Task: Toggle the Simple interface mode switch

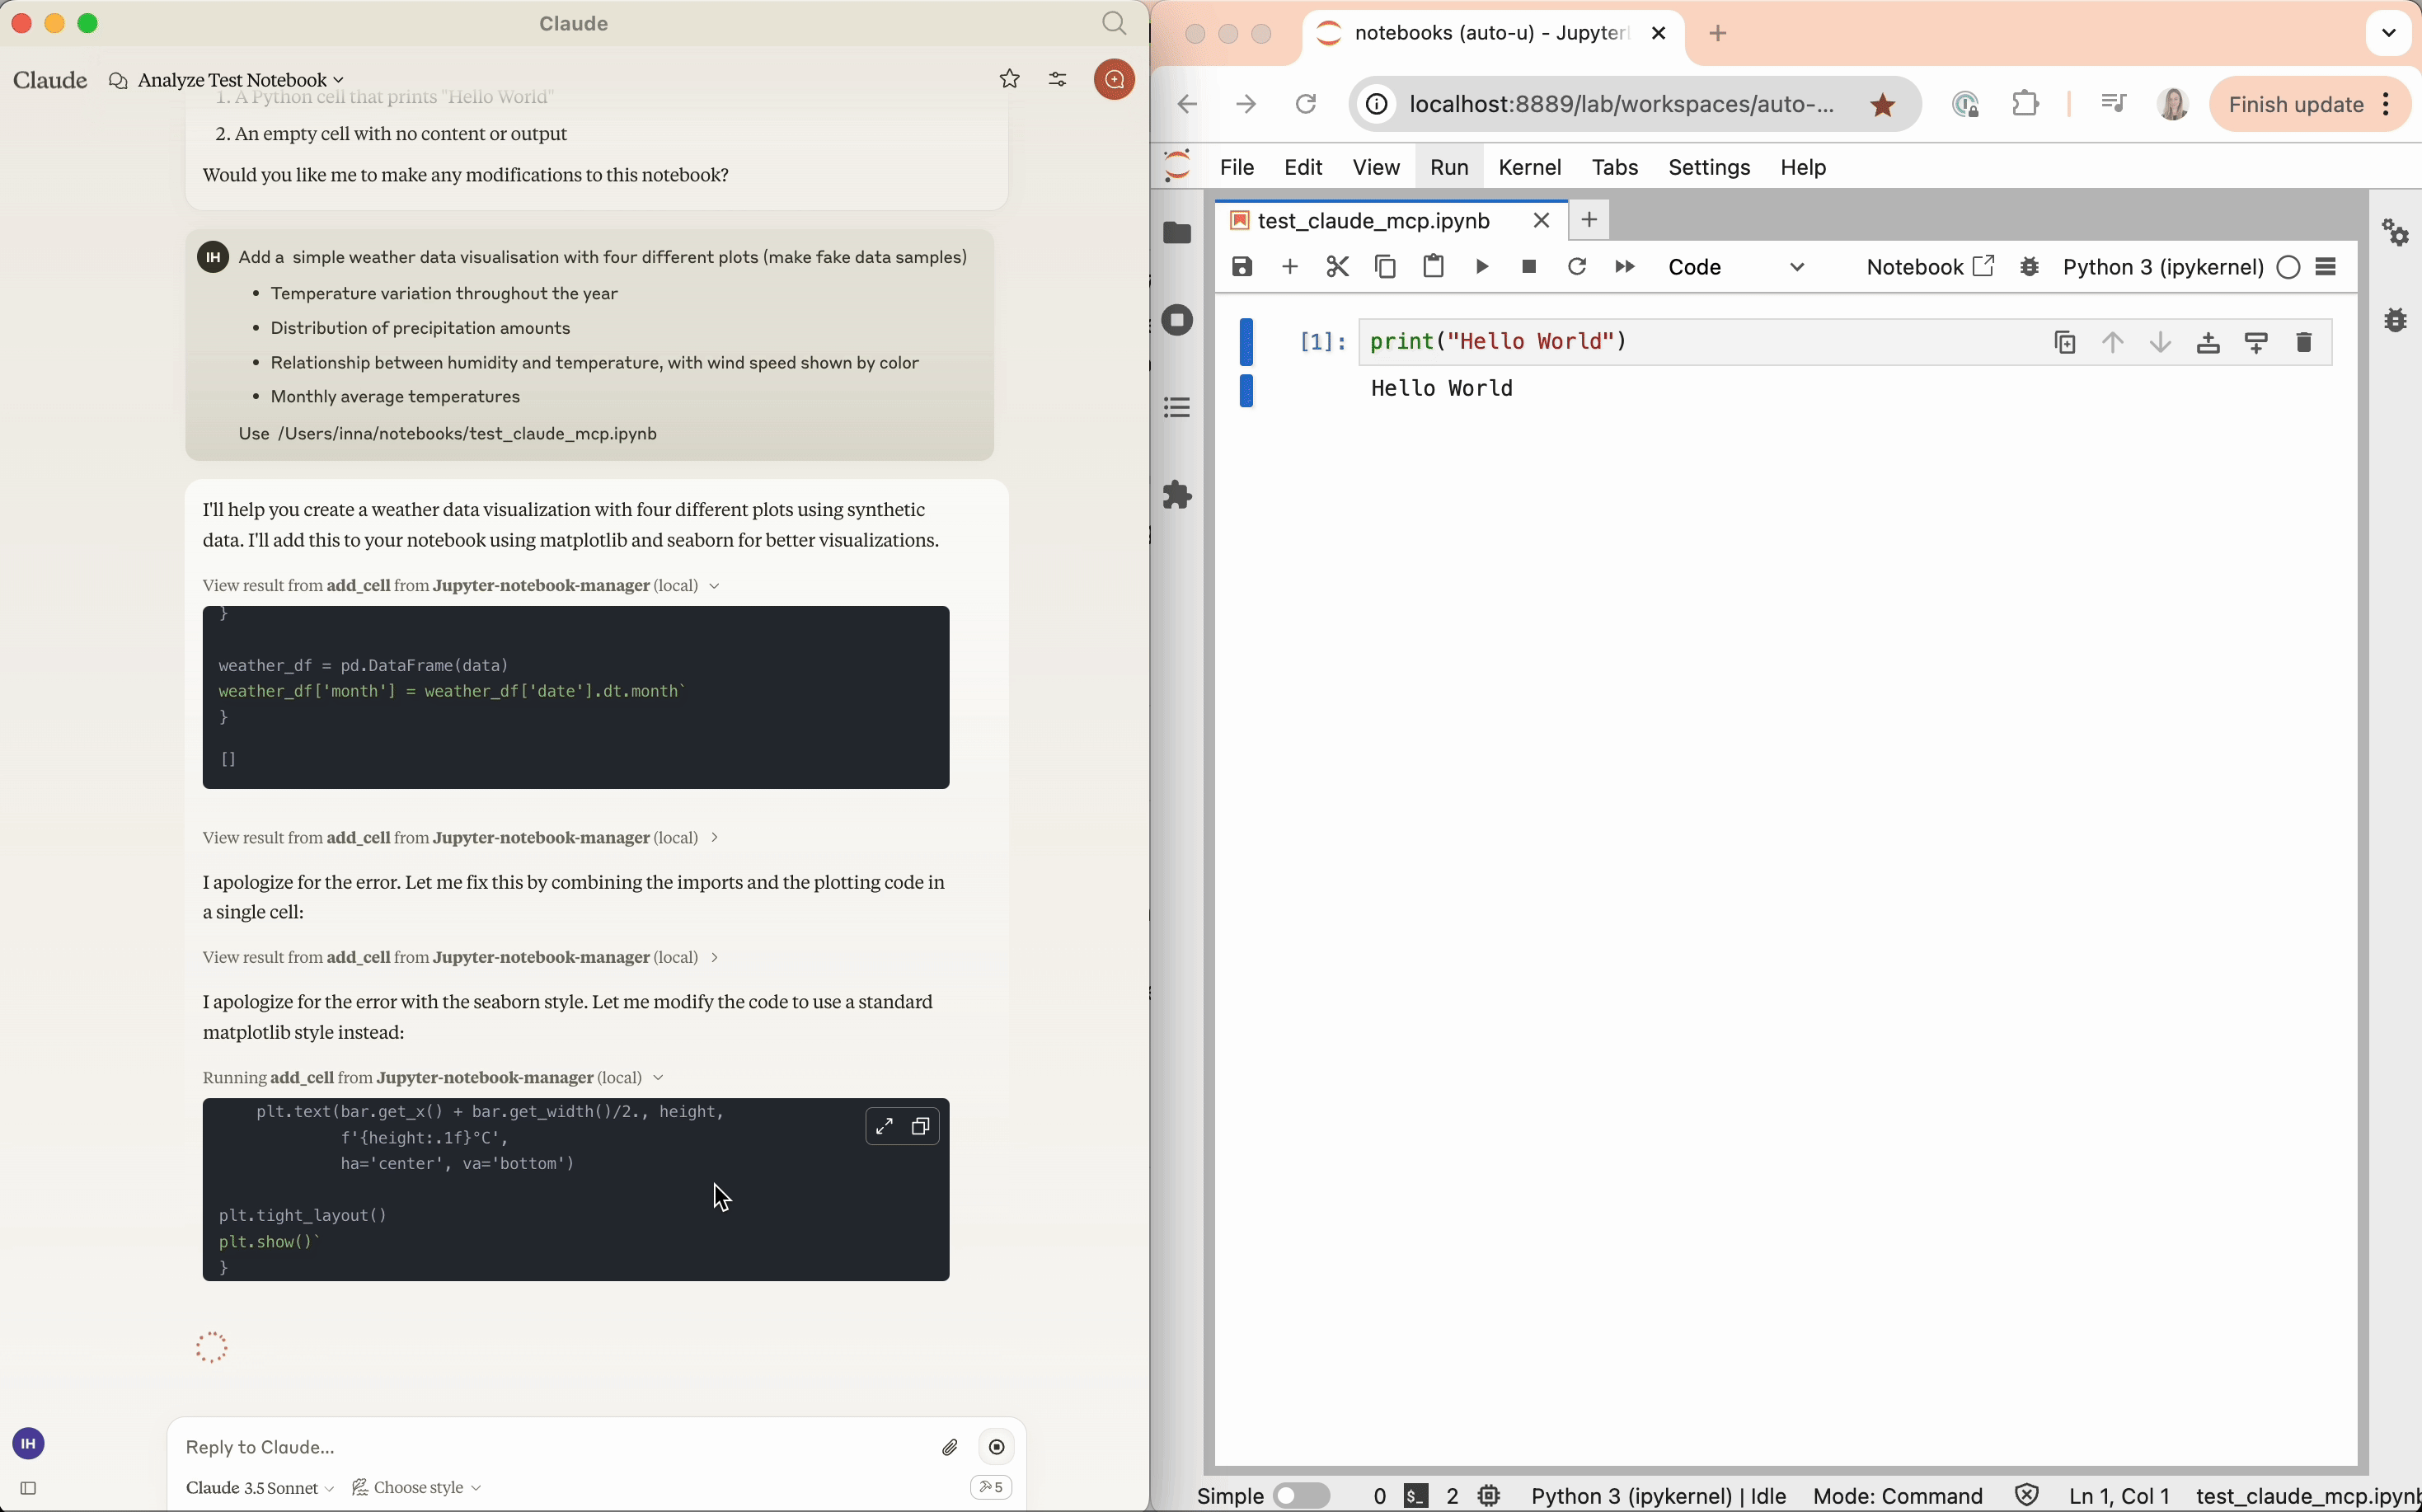Action: (1301, 1496)
